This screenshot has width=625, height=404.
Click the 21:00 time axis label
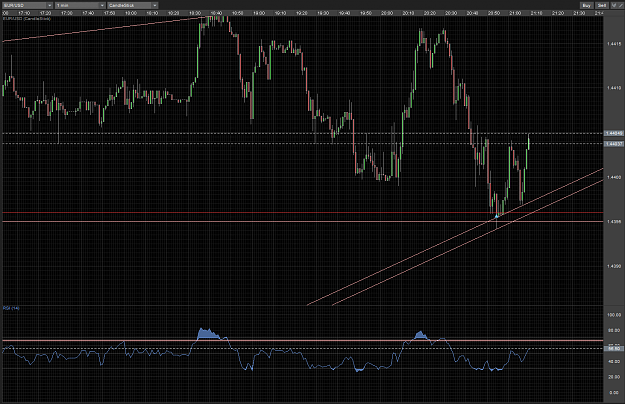click(x=515, y=13)
